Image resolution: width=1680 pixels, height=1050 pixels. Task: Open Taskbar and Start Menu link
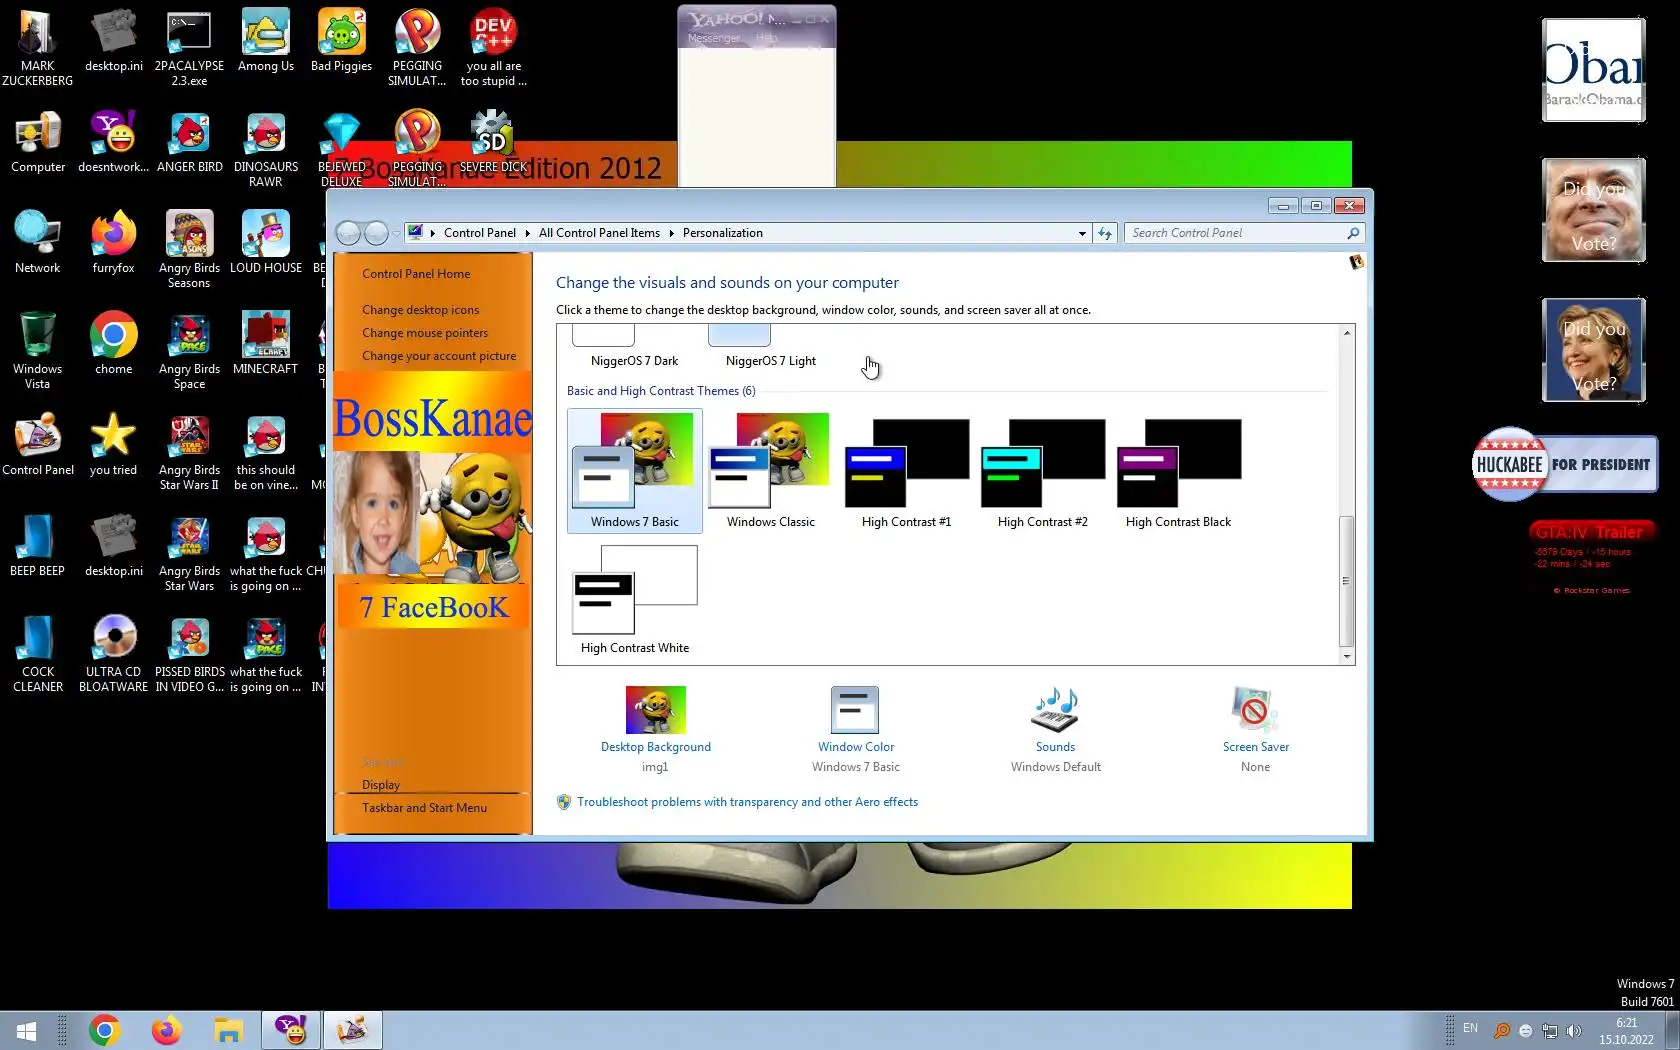(424, 808)
